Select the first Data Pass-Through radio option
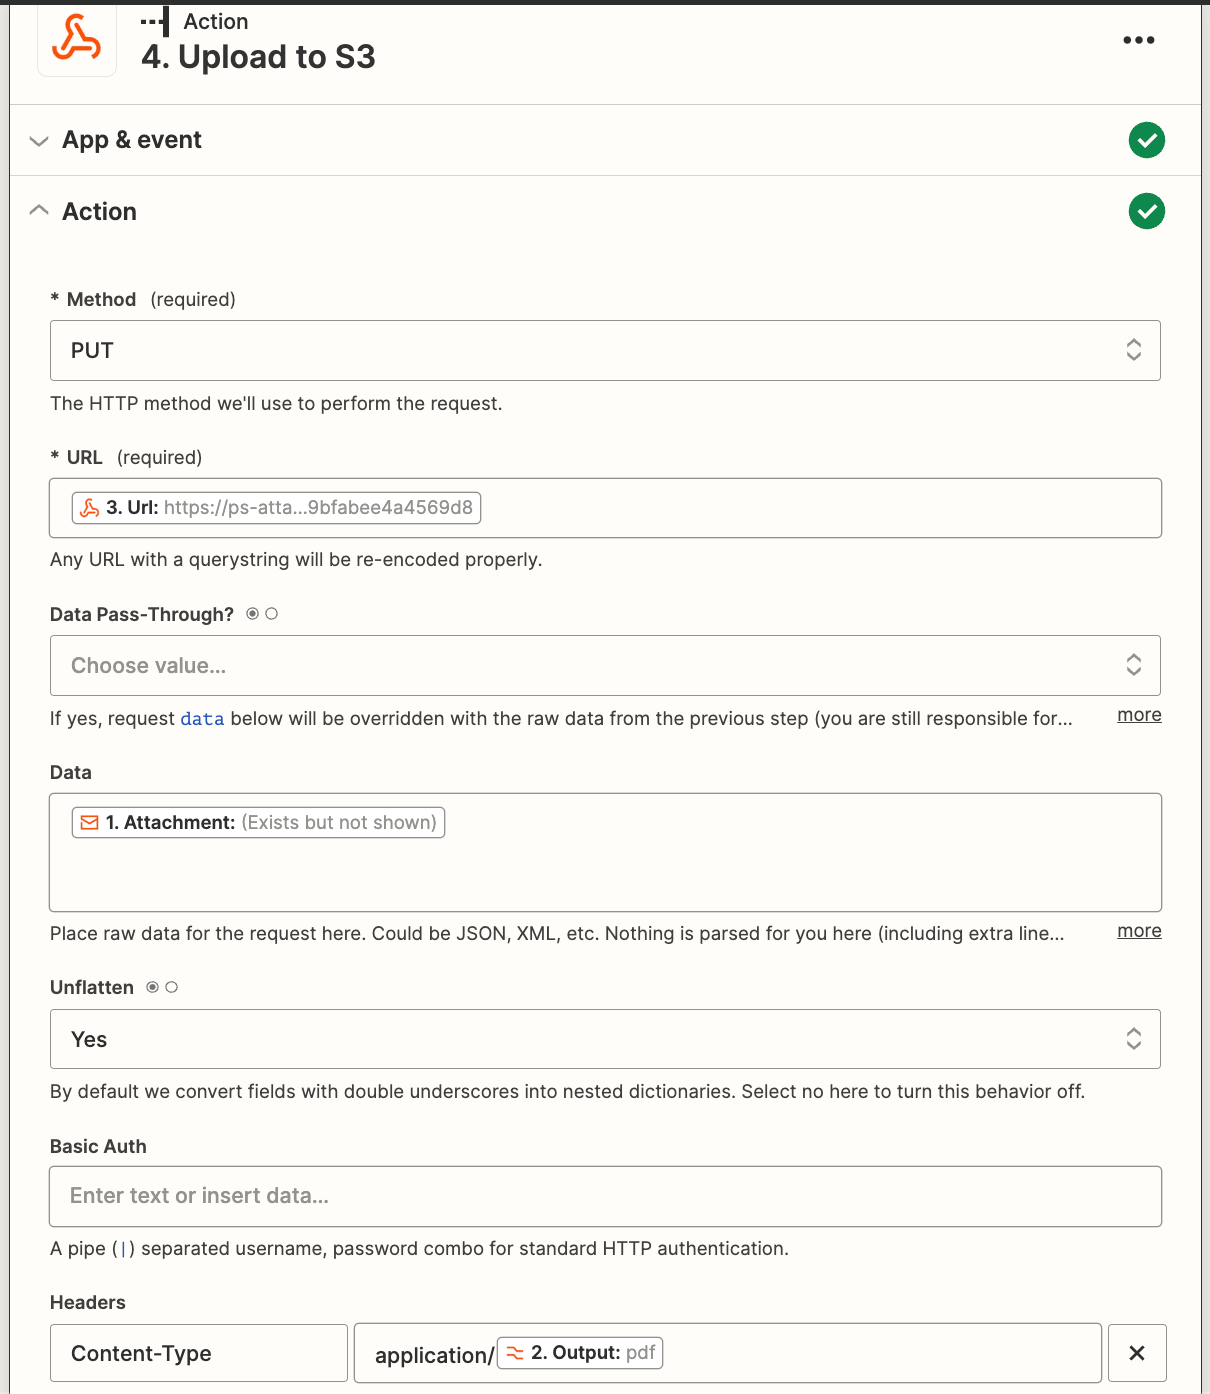 tap(252, 614)
